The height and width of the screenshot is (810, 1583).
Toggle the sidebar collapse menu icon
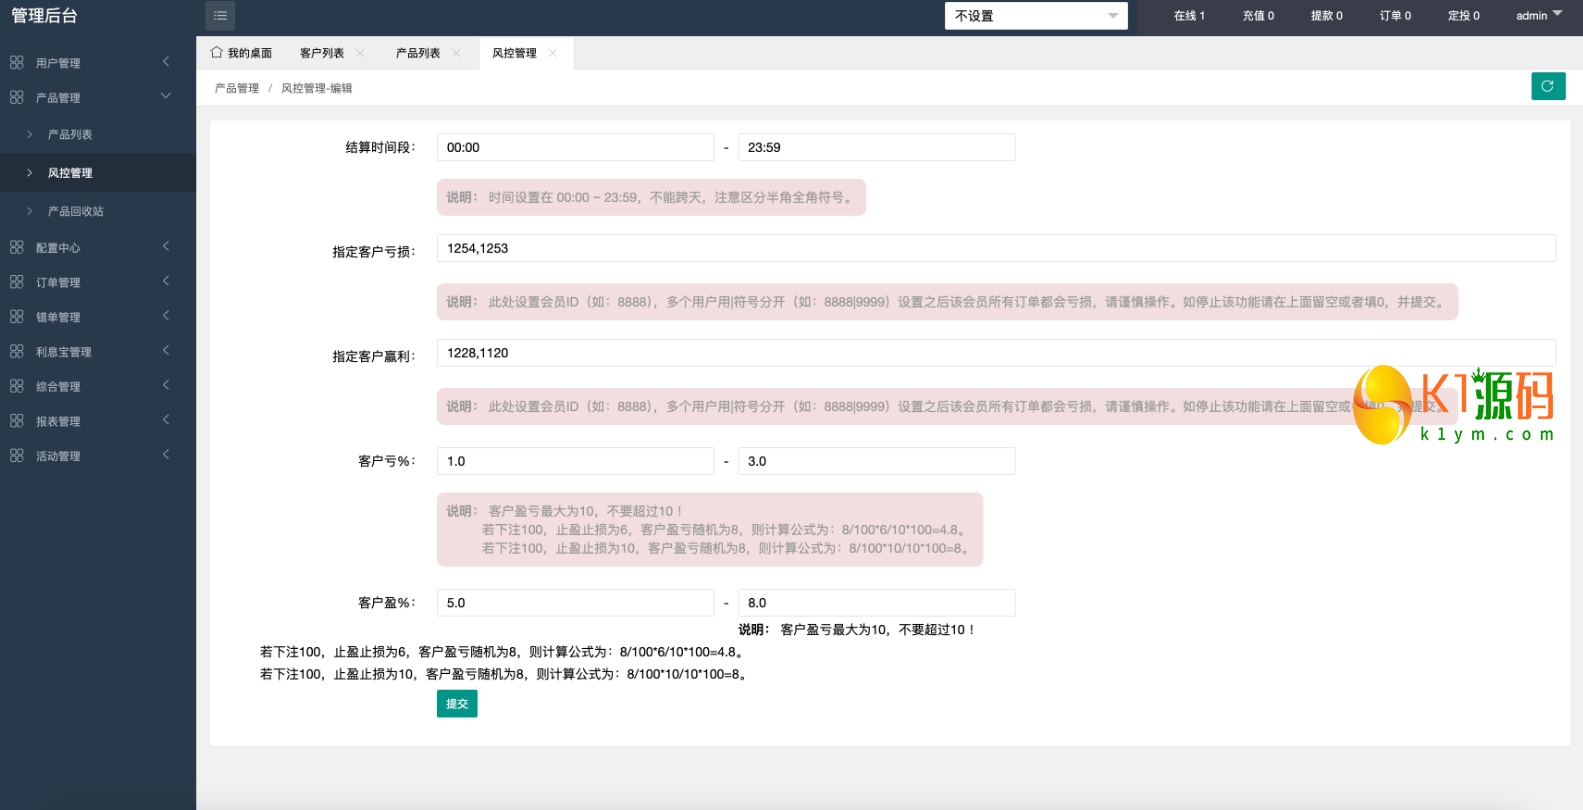(220, 15)
